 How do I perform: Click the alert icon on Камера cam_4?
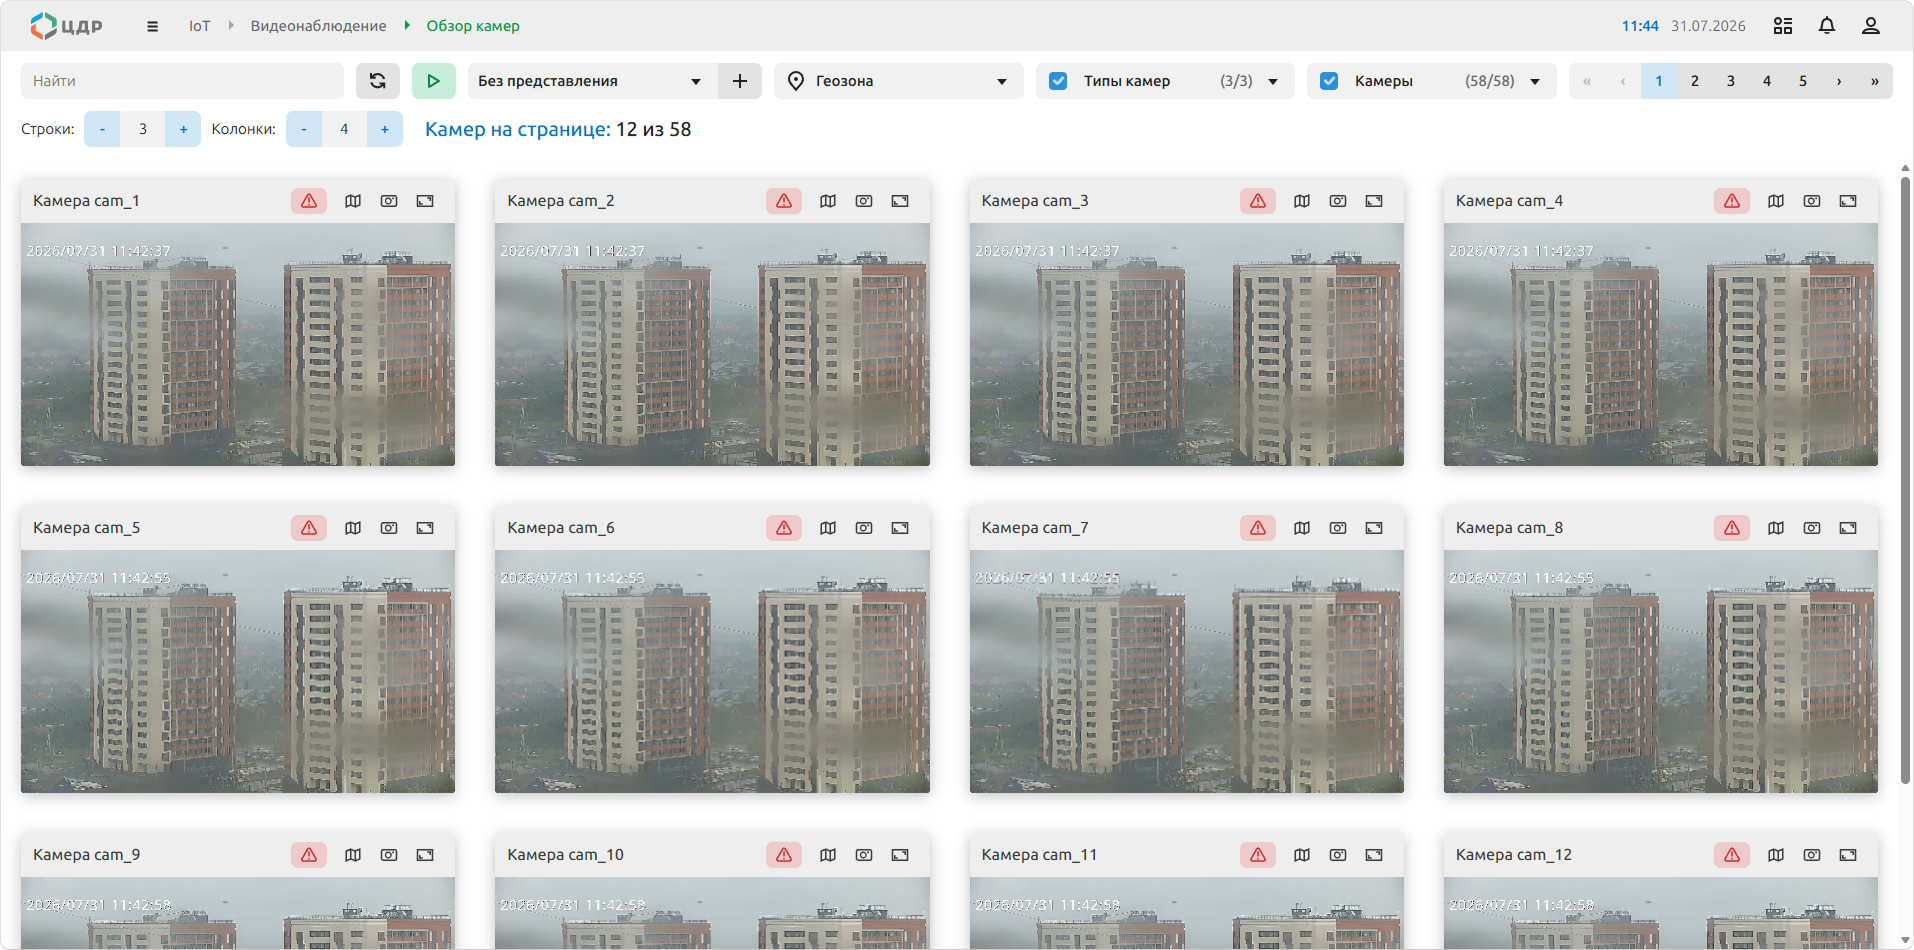coord(1732,201)
